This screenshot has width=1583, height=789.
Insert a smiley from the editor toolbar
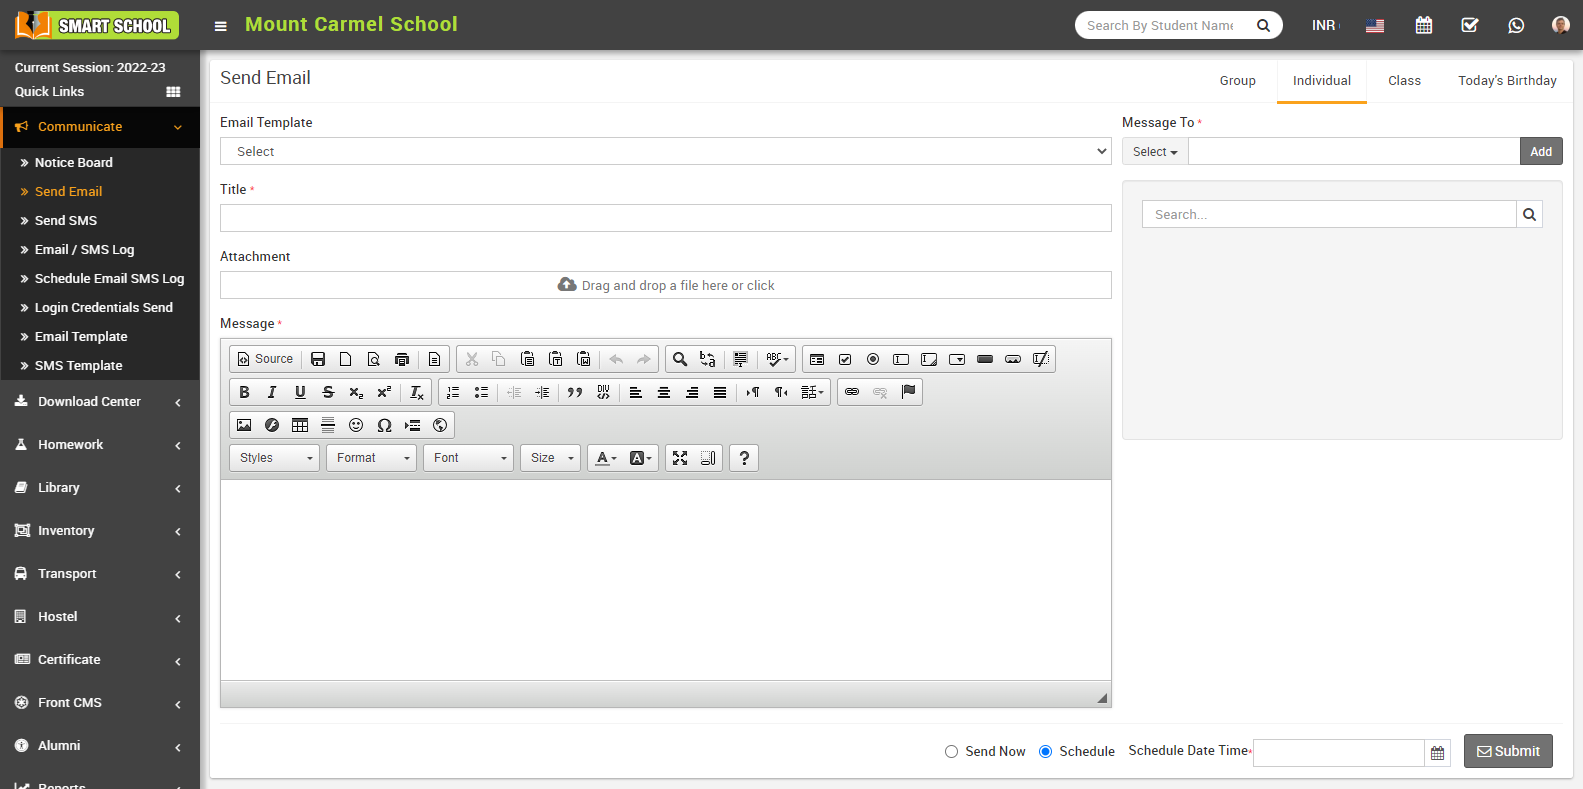pyautogui.click(x=356, y=425)
